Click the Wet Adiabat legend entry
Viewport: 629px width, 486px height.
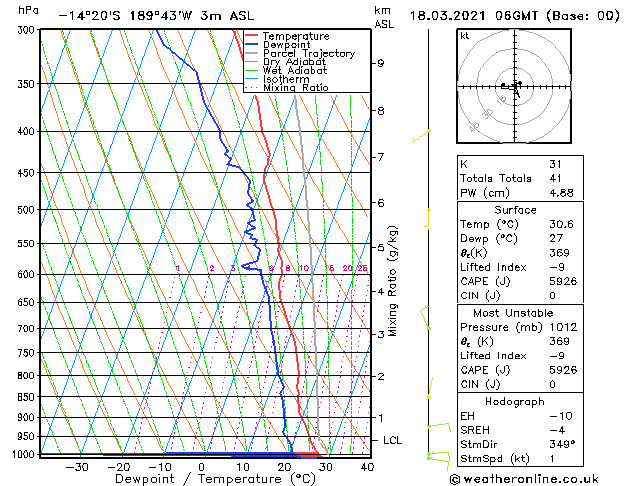click(286, 70)
